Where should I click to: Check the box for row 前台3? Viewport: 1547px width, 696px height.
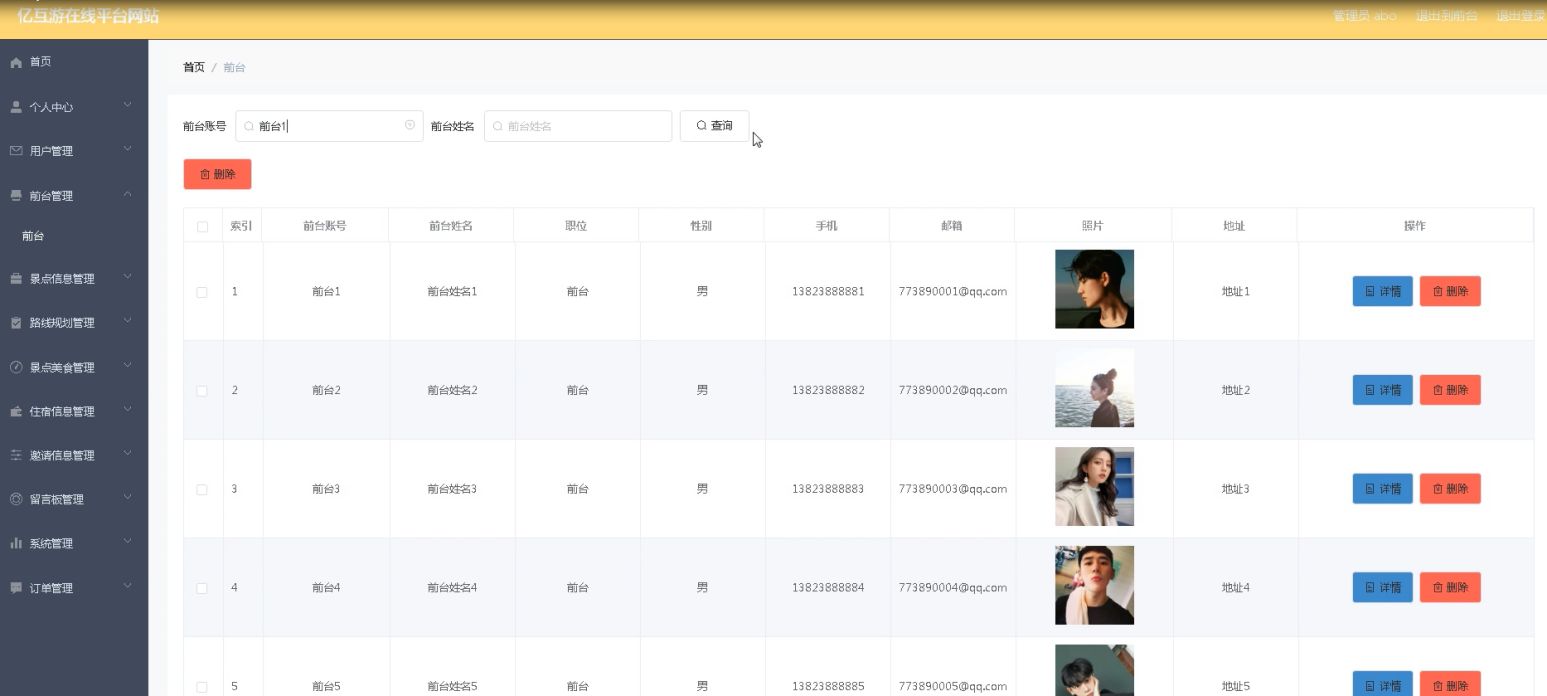pos(202,490)
